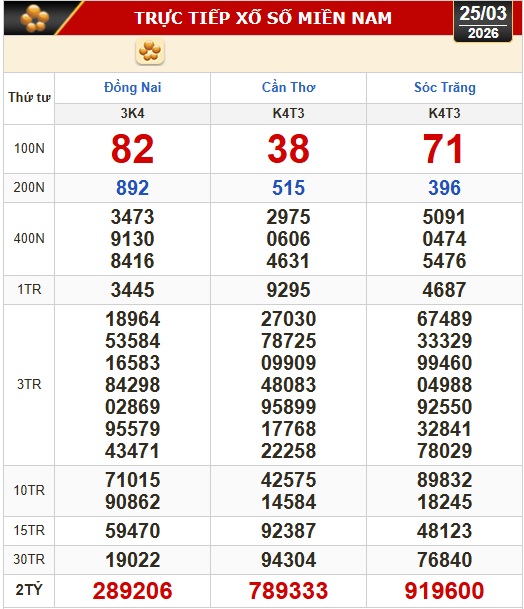Click the 2TỶ prize row label
The height and width of the screenshot is (609, 524).
point(29,590)
